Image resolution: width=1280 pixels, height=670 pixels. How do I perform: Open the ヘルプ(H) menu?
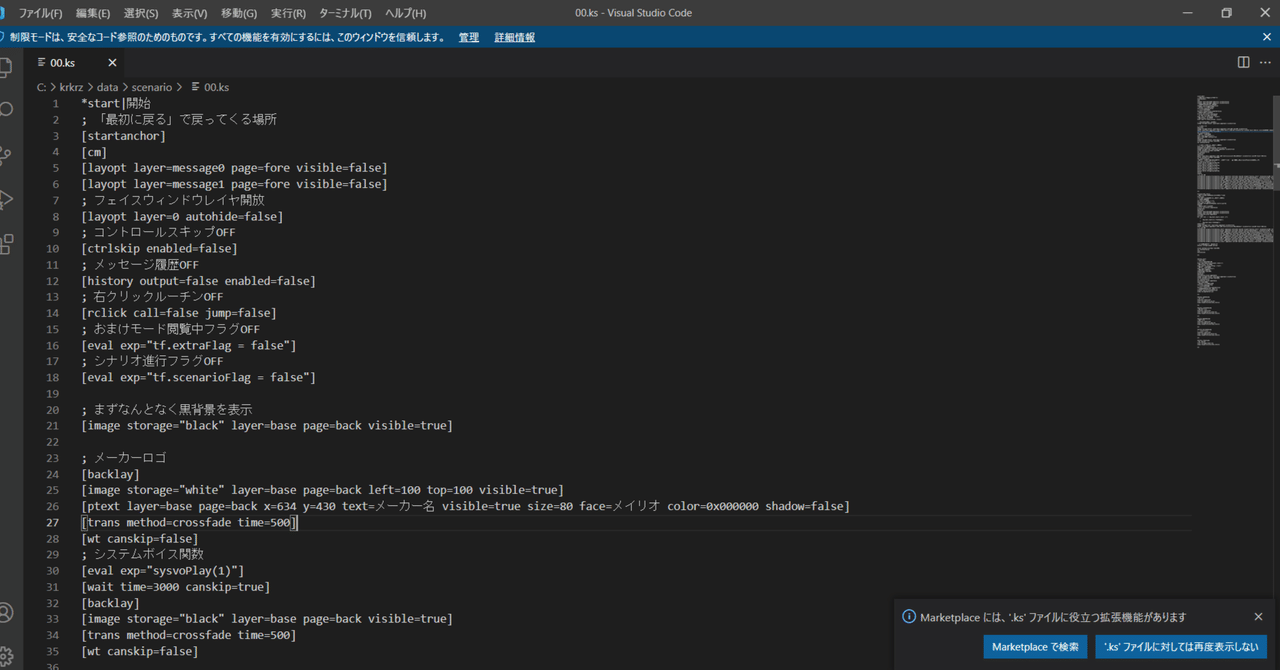(405, 13)
